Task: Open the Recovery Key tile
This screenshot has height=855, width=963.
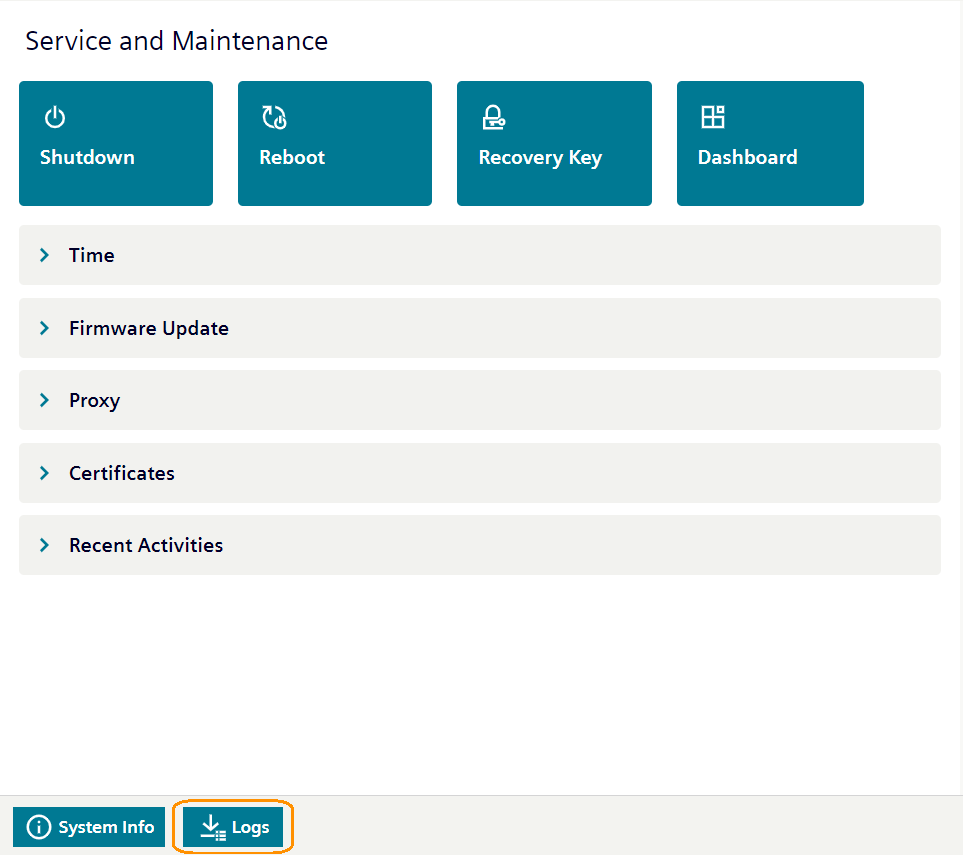Action: [554, 143]
